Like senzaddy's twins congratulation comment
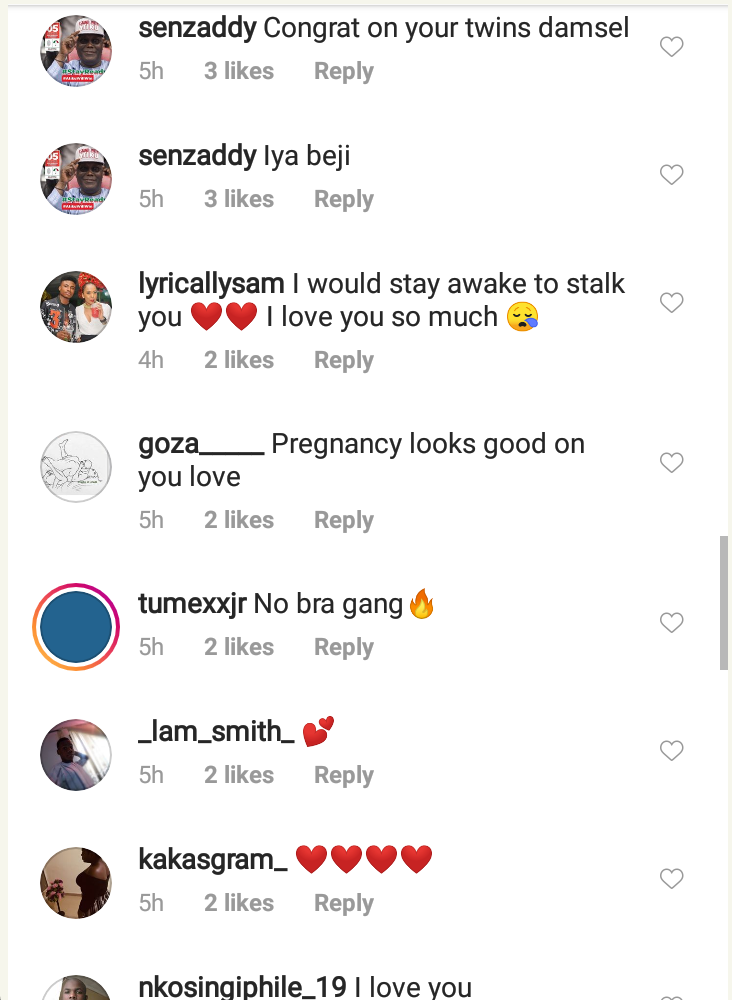 [x=672, y=47]
